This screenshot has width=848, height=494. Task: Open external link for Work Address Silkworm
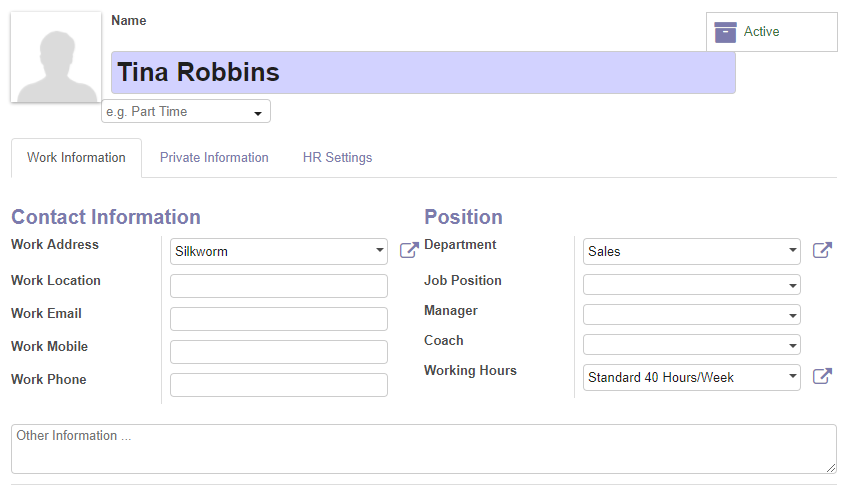click(x=409, y=250)
